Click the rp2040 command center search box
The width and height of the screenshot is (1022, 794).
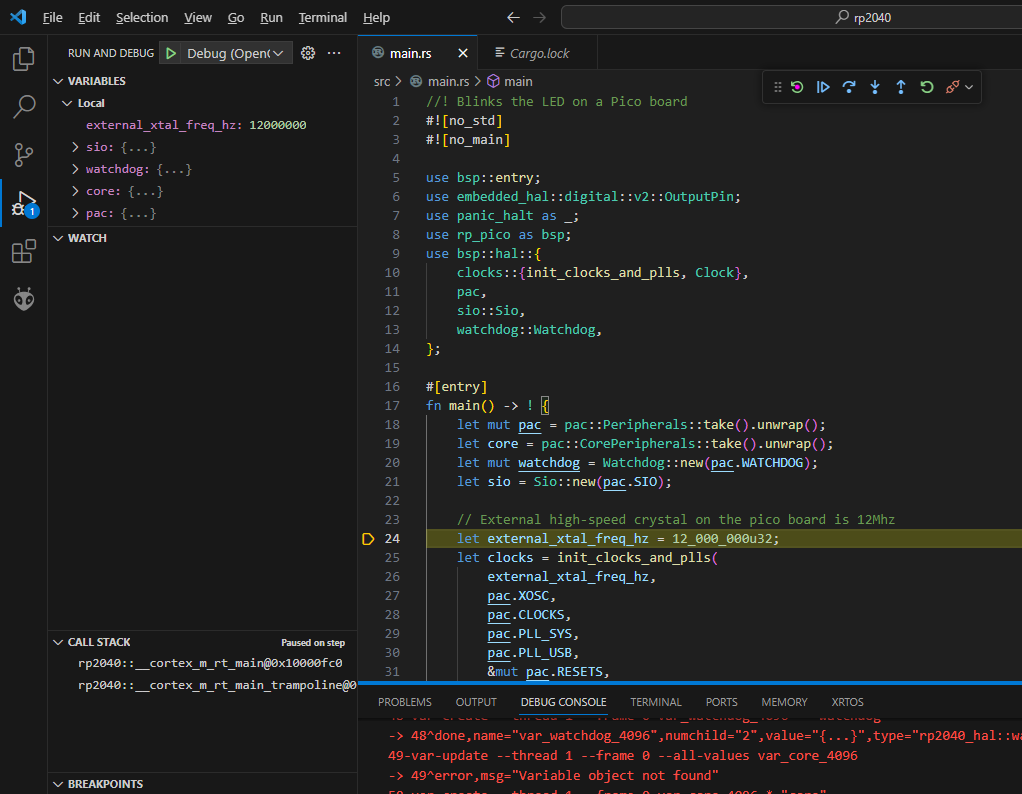(790, 18)
